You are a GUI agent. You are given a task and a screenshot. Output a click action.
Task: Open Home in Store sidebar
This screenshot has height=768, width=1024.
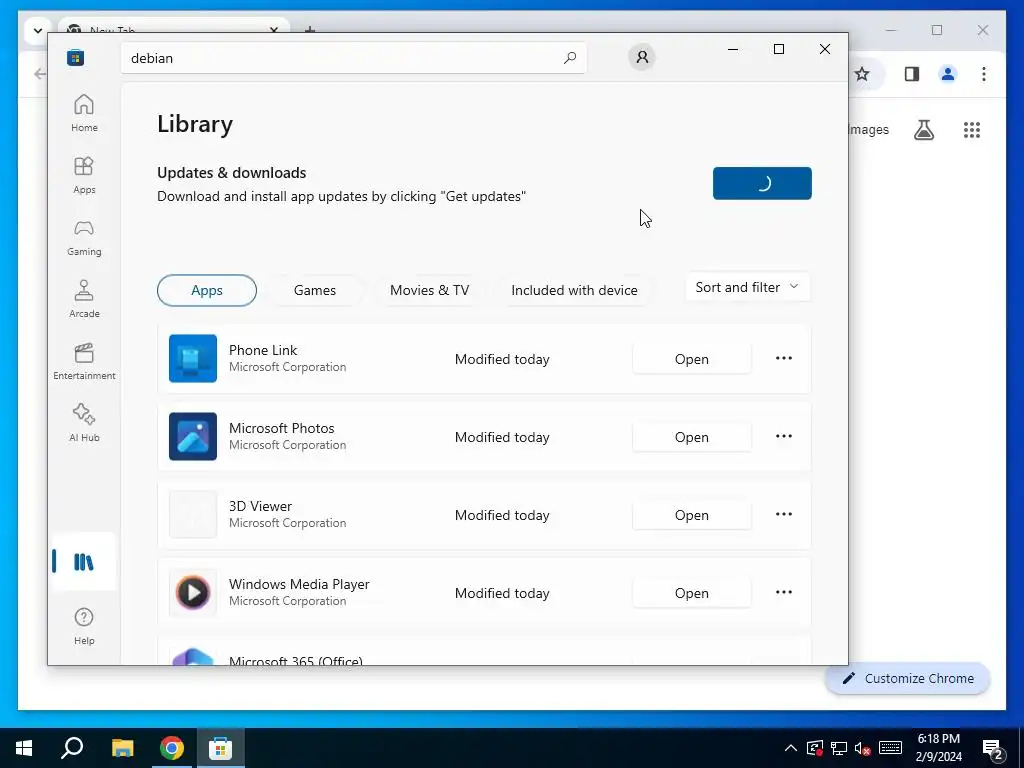click(84, 113)
